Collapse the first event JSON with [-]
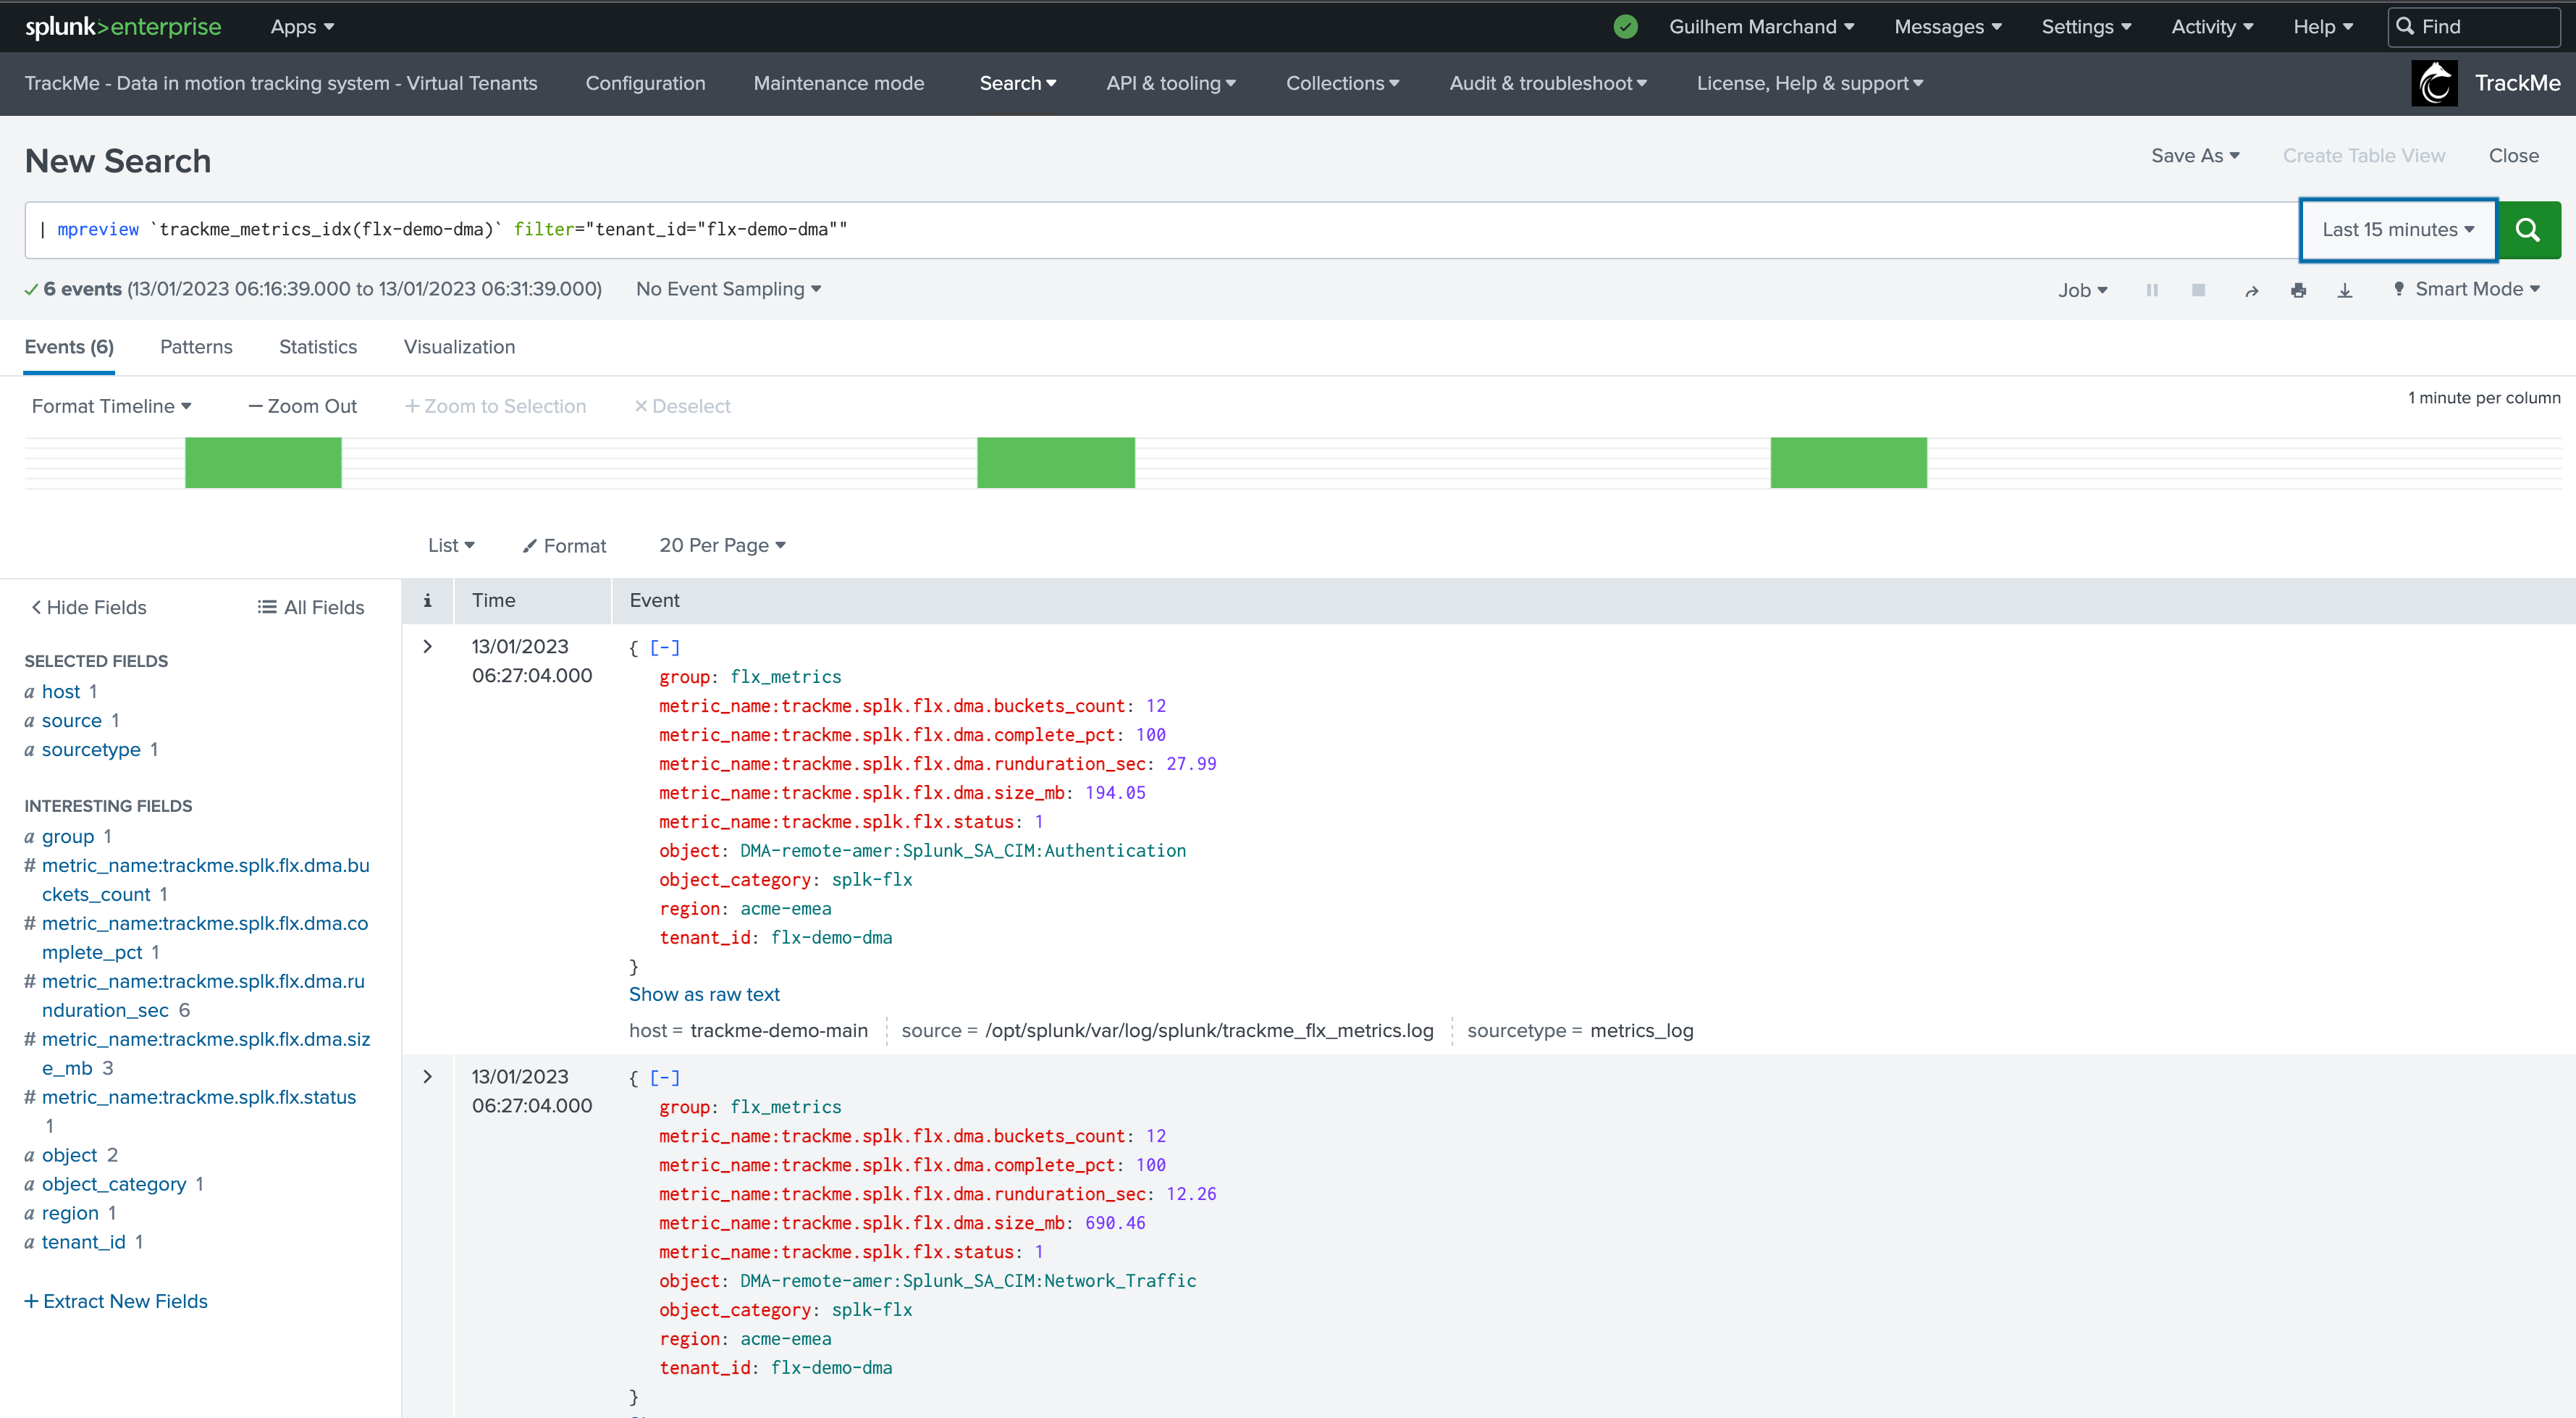 click(x=665, y=648)
